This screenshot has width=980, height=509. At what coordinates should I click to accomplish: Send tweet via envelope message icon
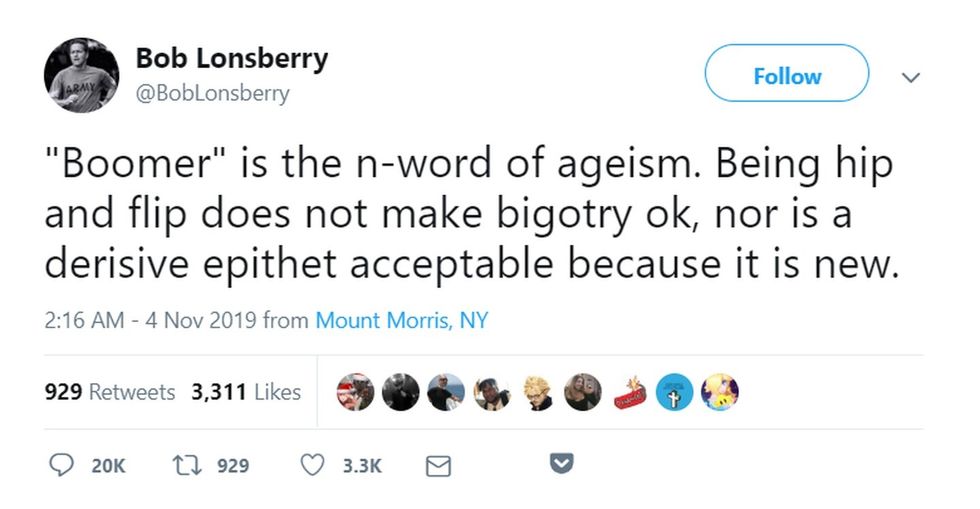point(439,465)
